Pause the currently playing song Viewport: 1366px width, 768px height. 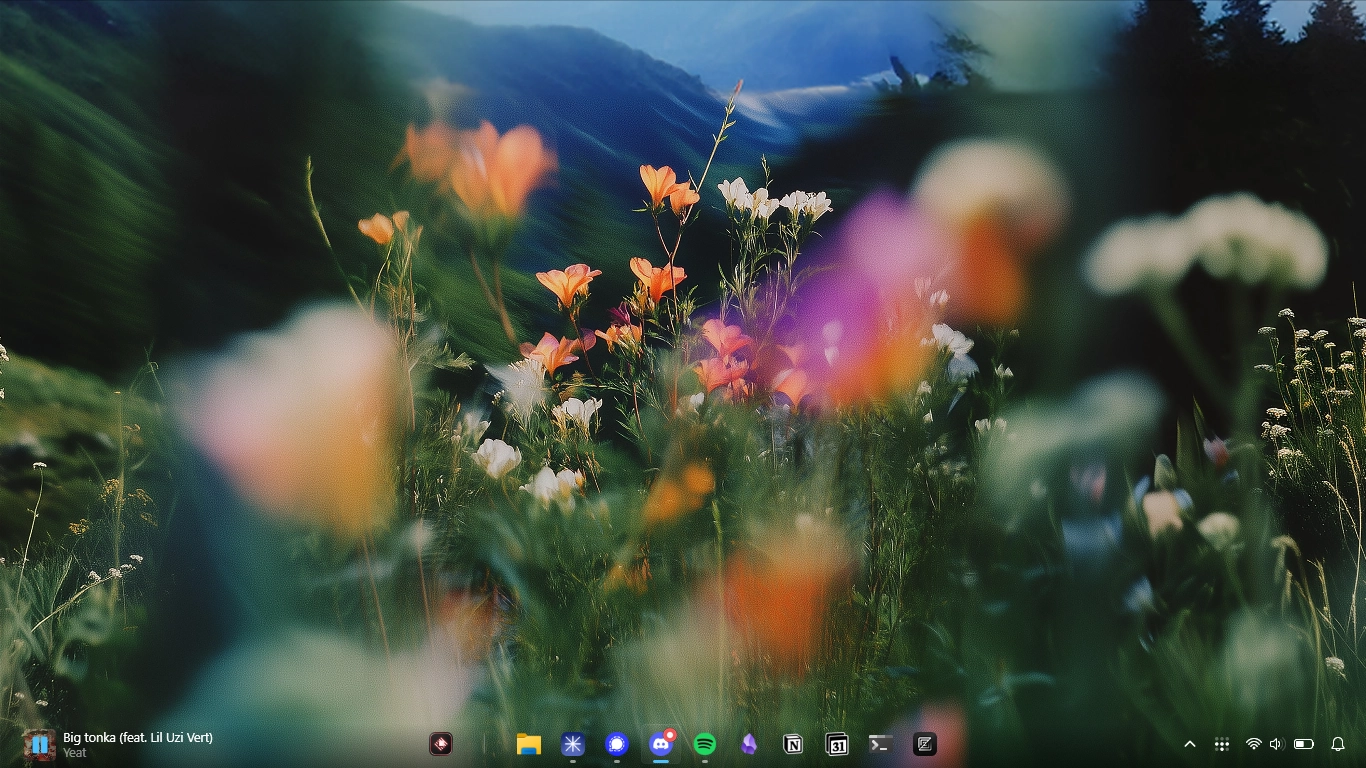click(39, 744)
